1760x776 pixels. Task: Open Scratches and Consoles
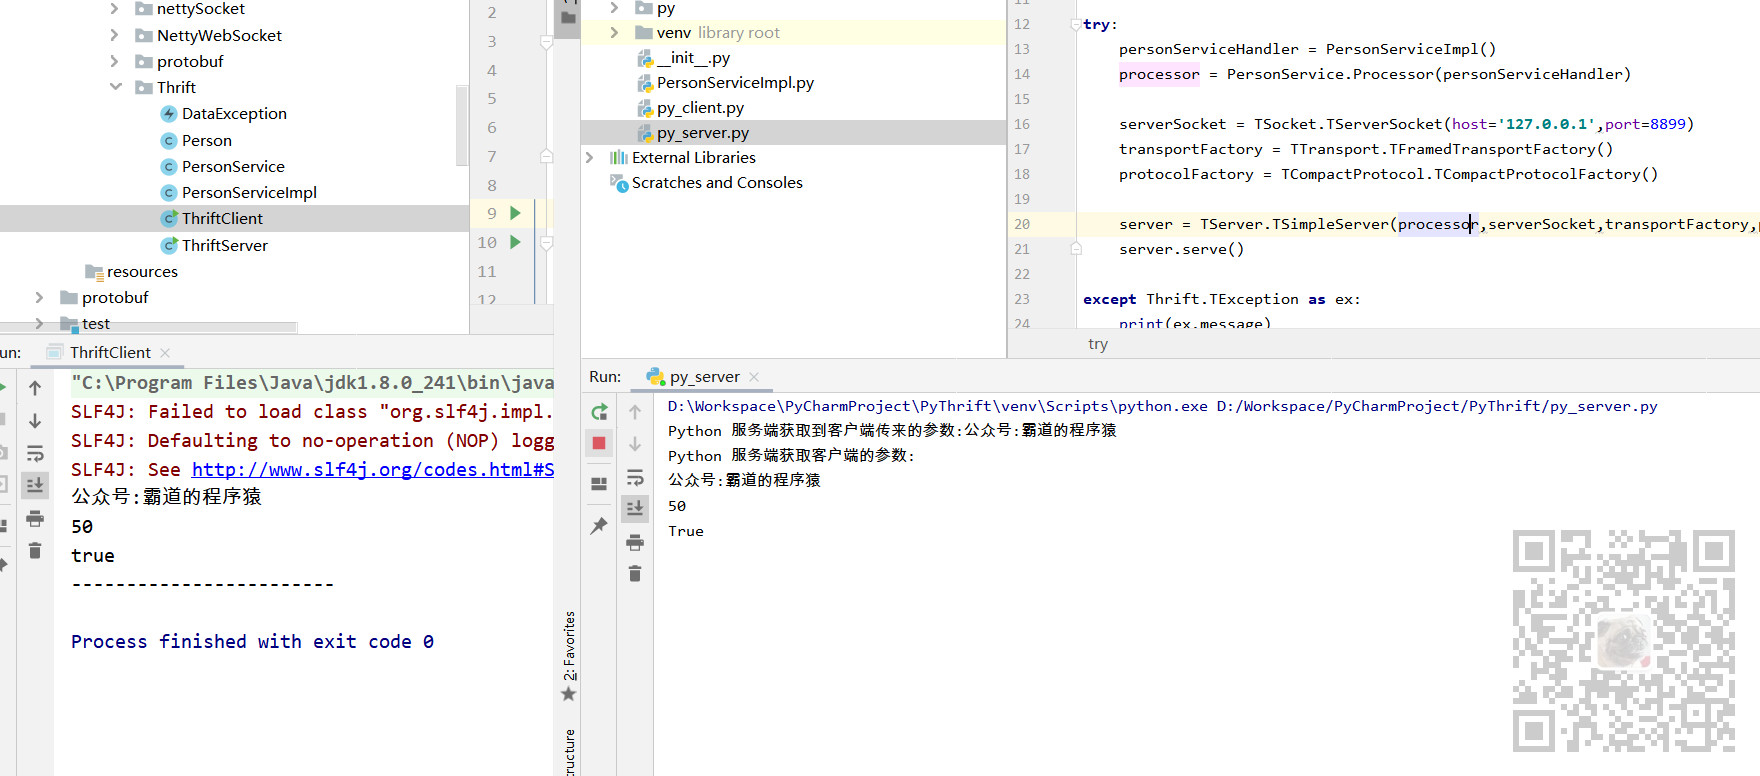(717, 183)
